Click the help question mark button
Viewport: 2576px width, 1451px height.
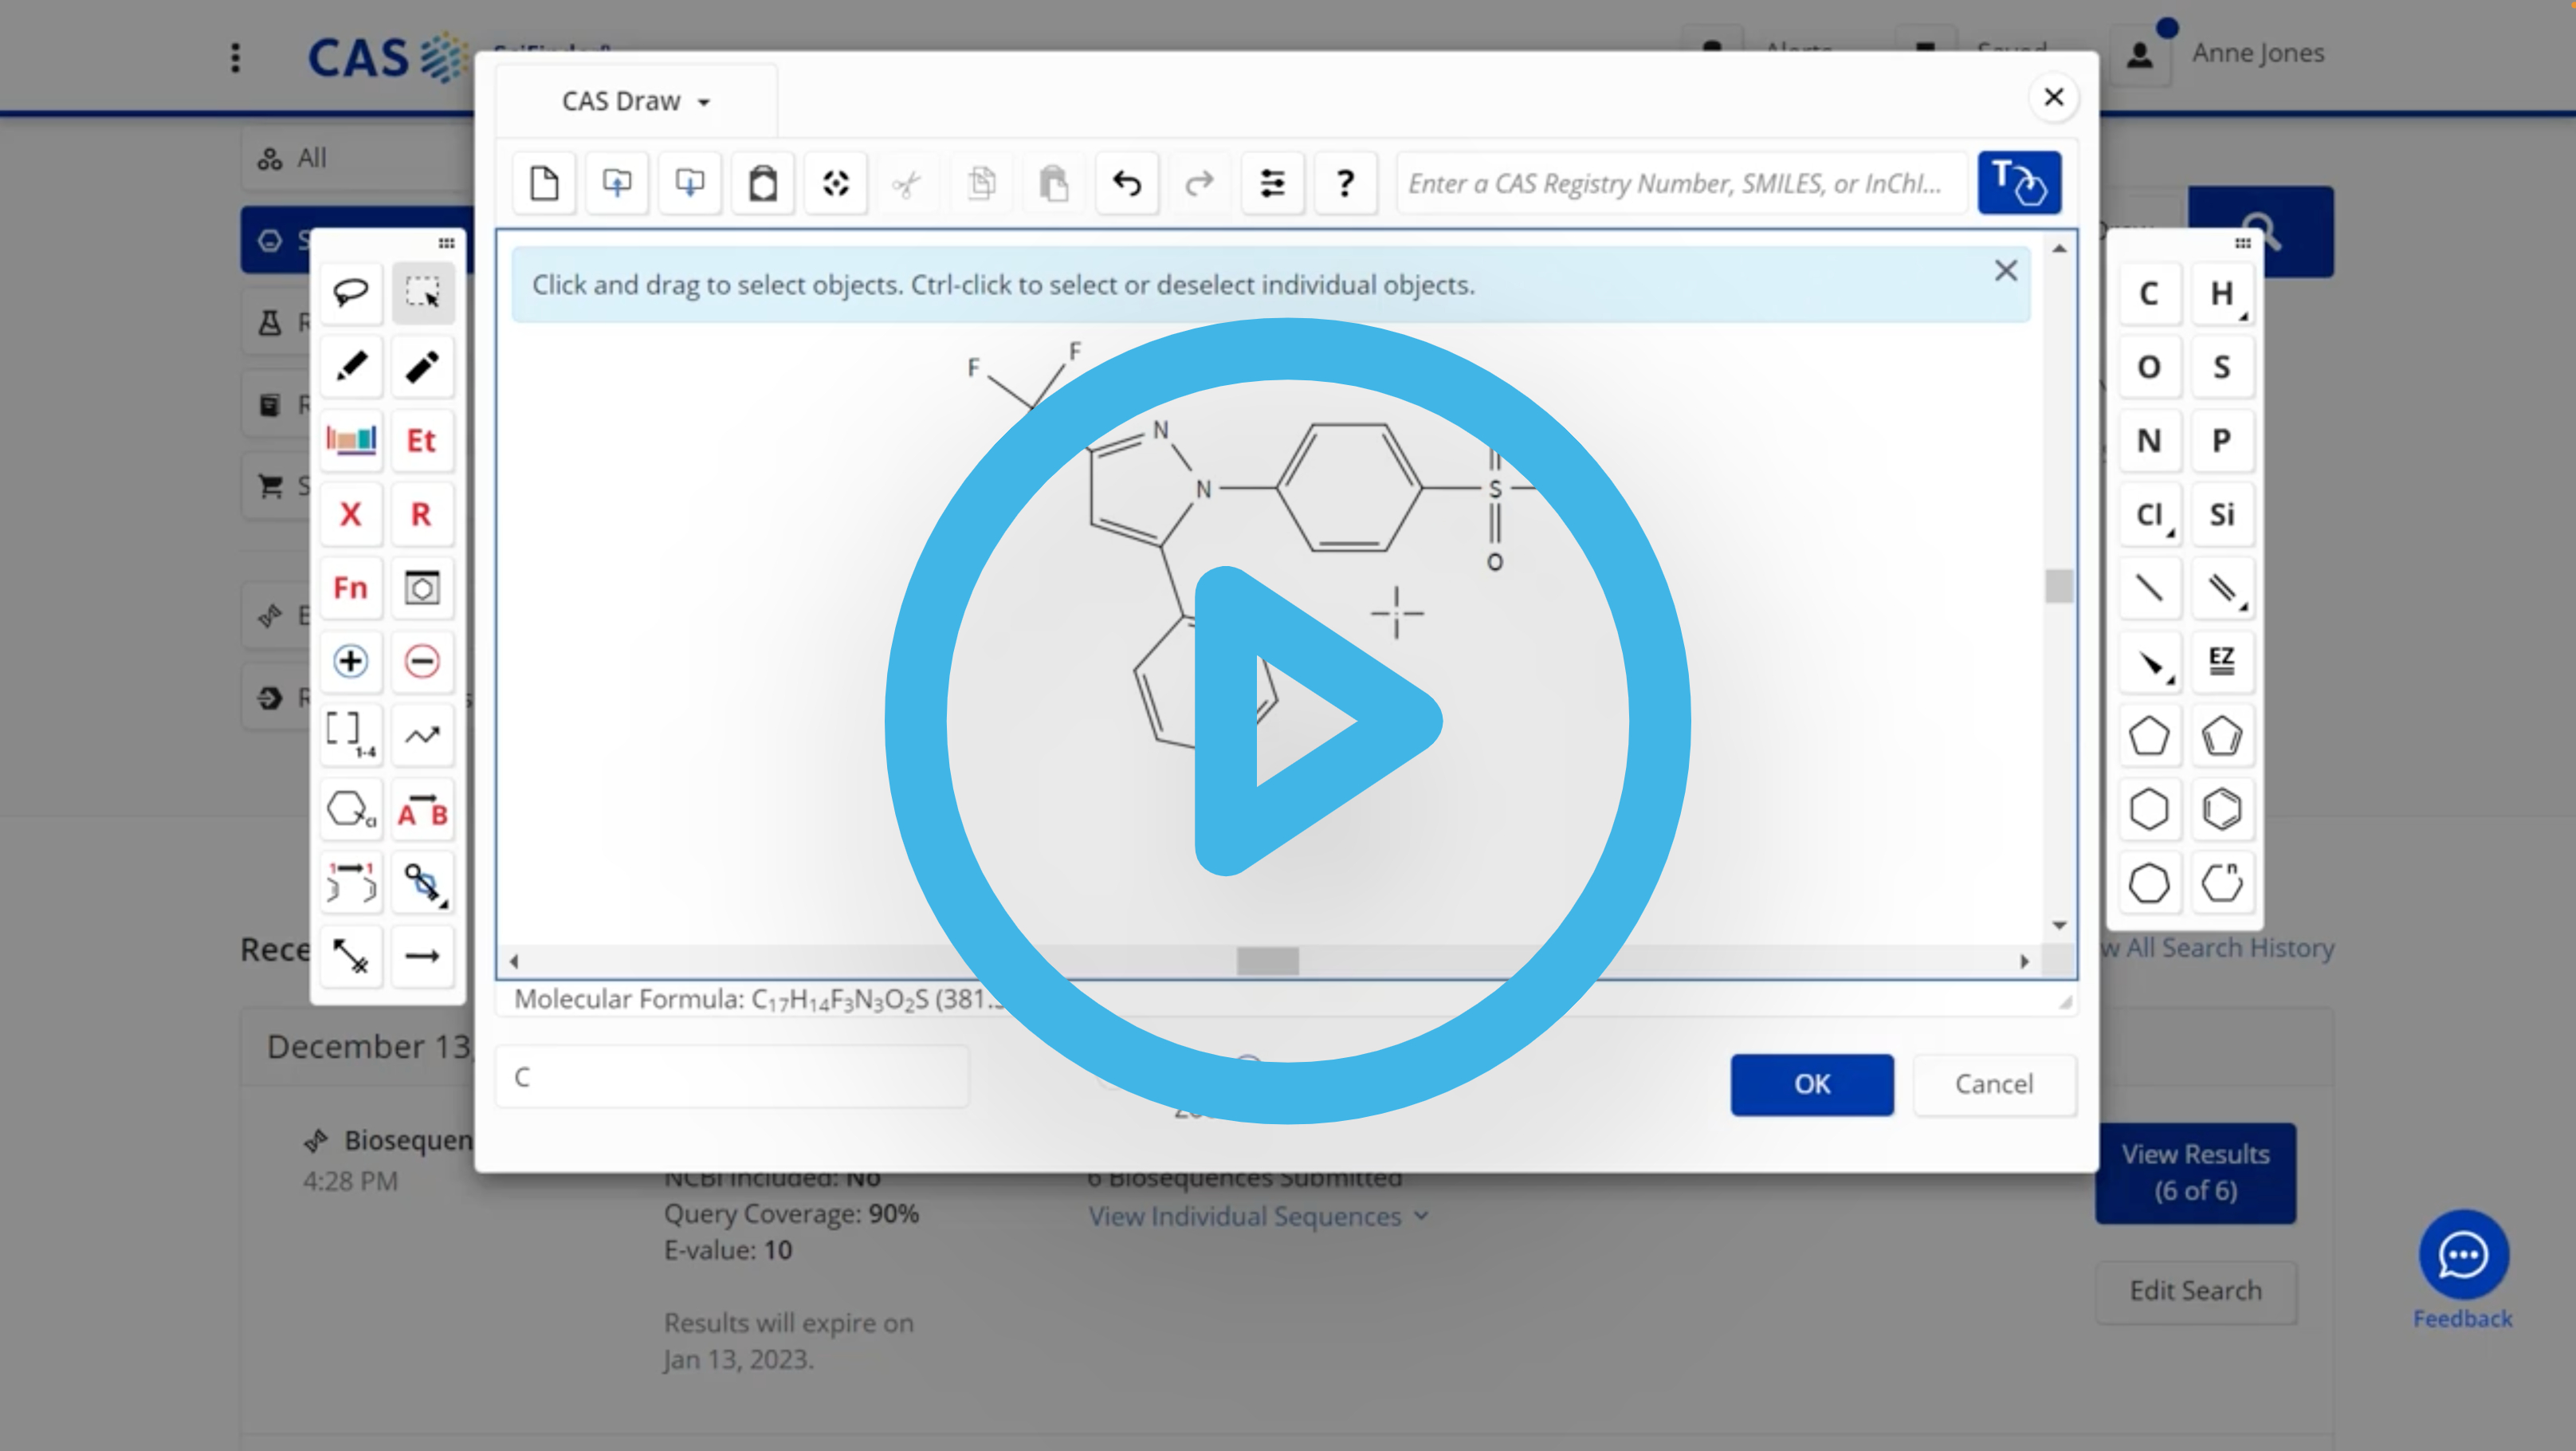tap(1345, 183)
